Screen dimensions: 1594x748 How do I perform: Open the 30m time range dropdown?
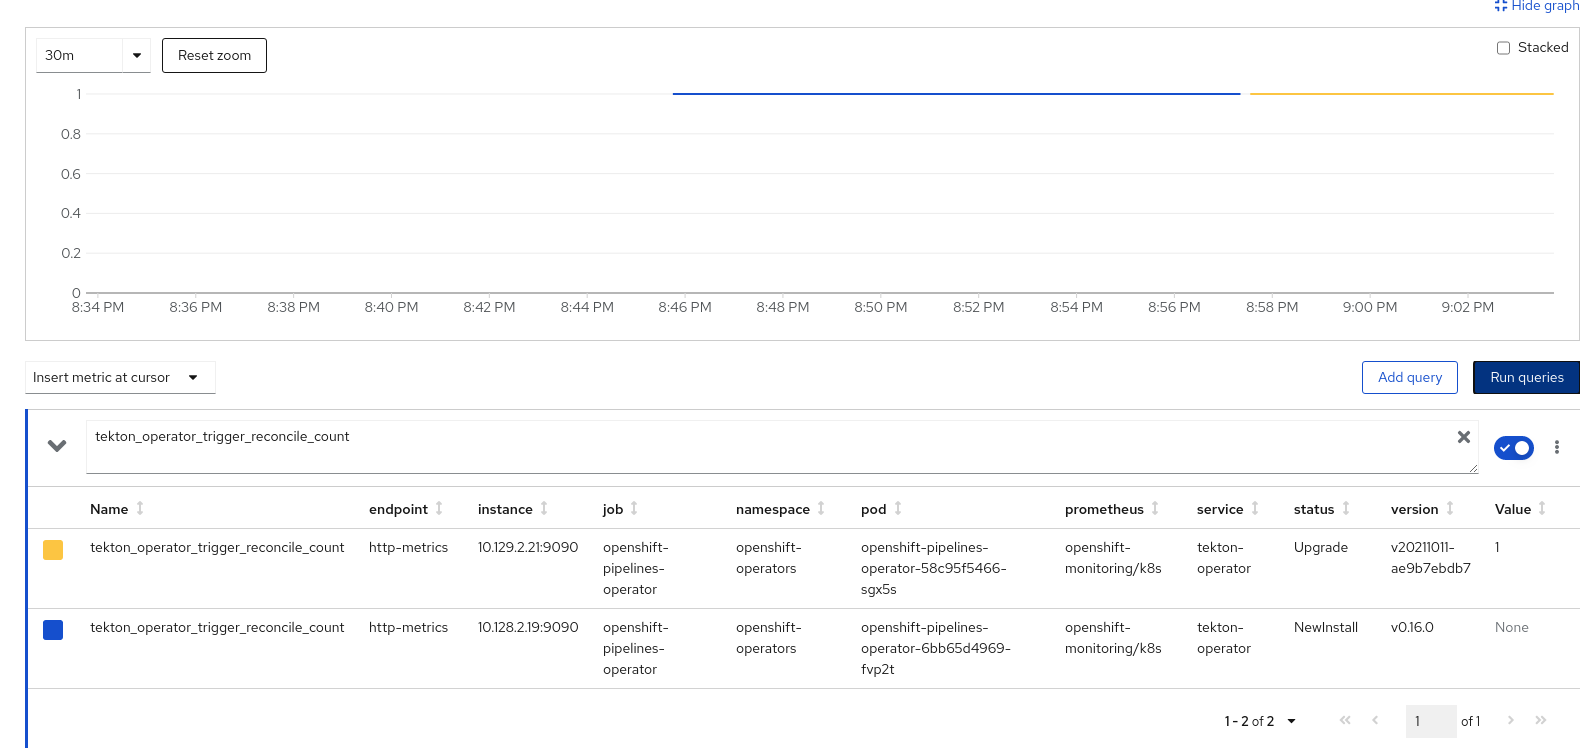coord(93,56)
